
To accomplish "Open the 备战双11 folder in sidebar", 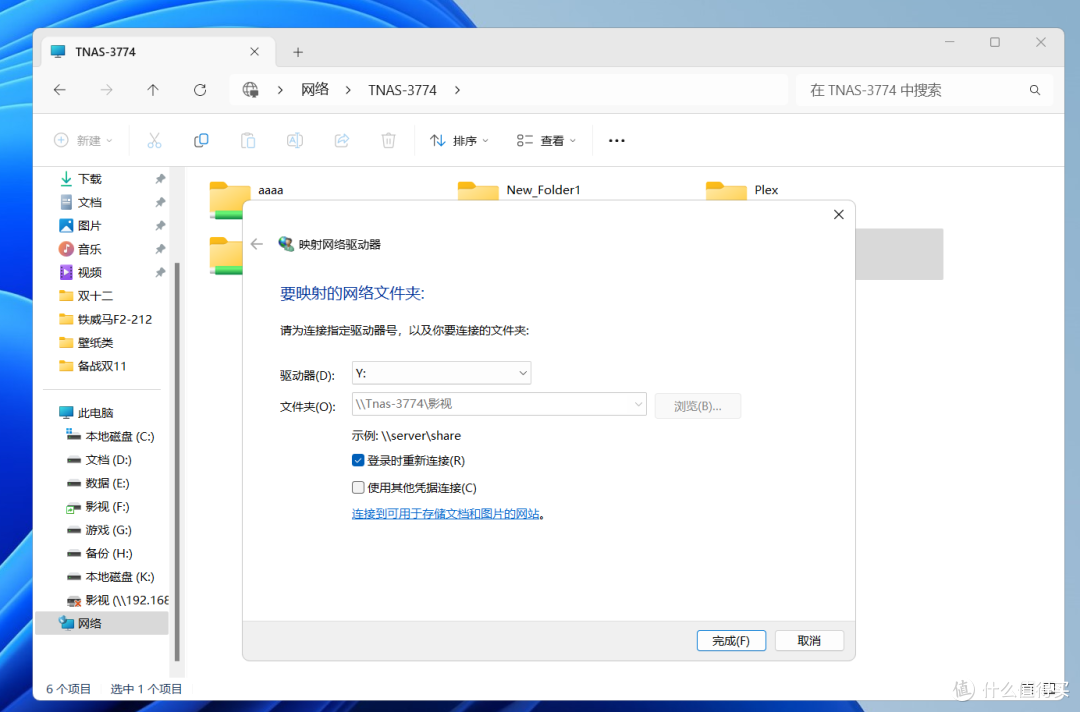I will (102, 366).
